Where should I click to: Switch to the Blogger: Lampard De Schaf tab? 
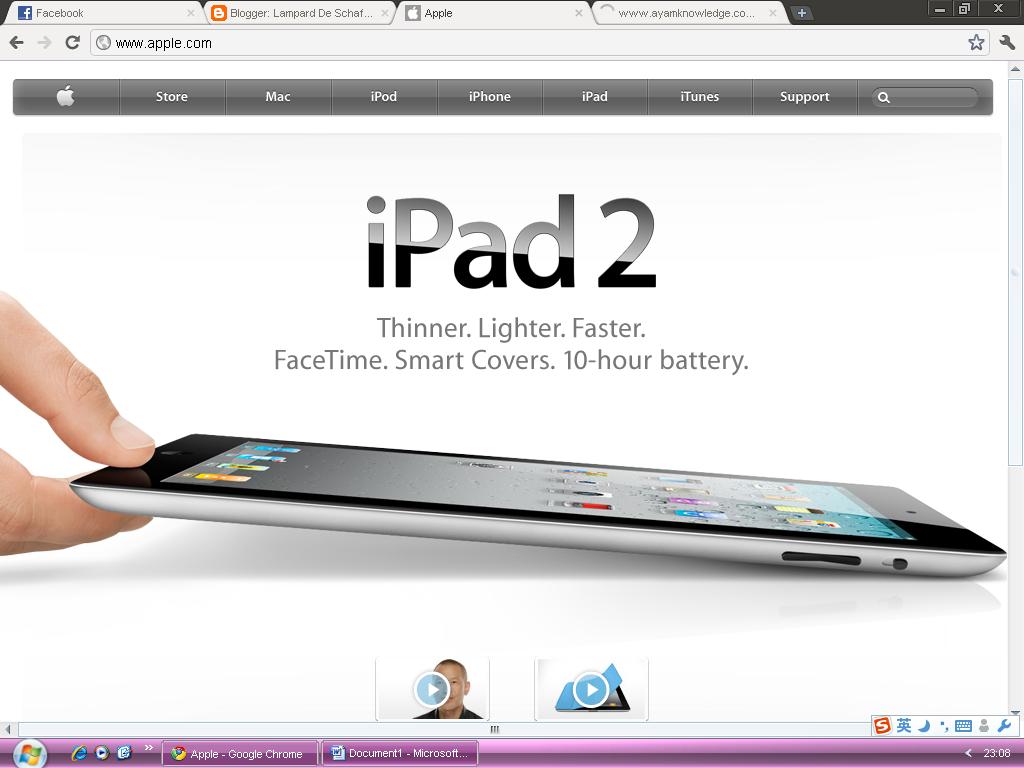pyautogui.click(x=300, y=13)
